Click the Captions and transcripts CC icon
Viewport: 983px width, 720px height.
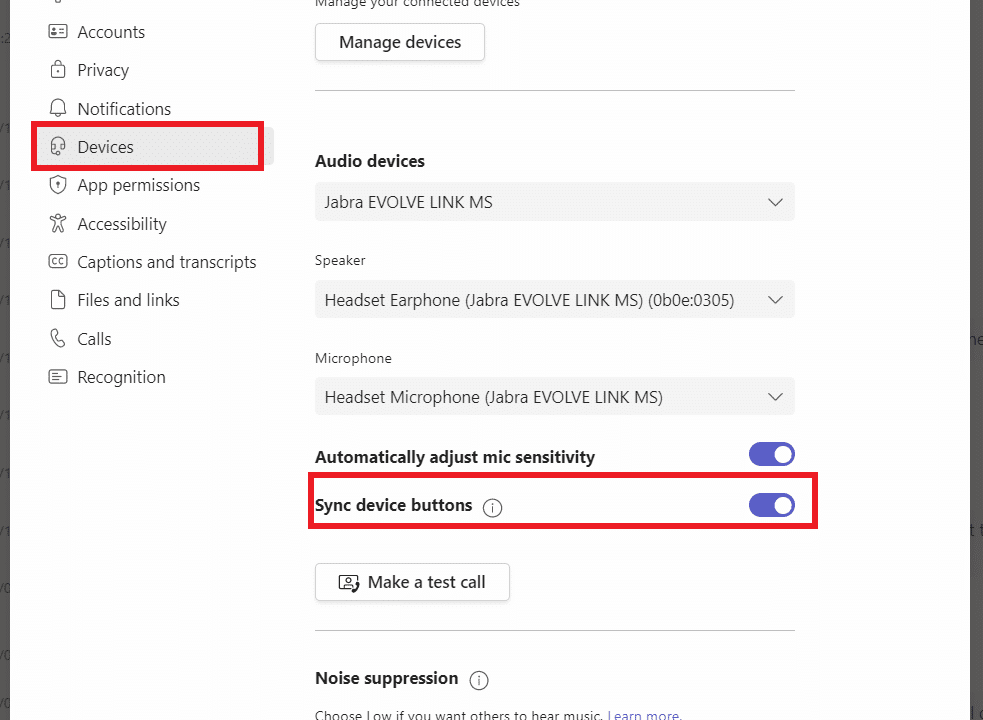point(57,261)
